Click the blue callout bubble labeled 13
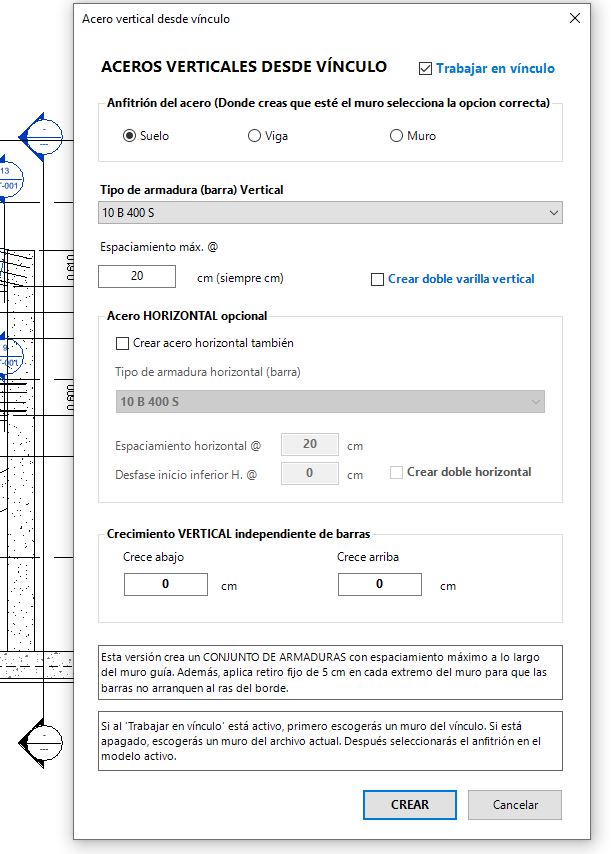The image size is (611, 854). [x=11, y=179]
